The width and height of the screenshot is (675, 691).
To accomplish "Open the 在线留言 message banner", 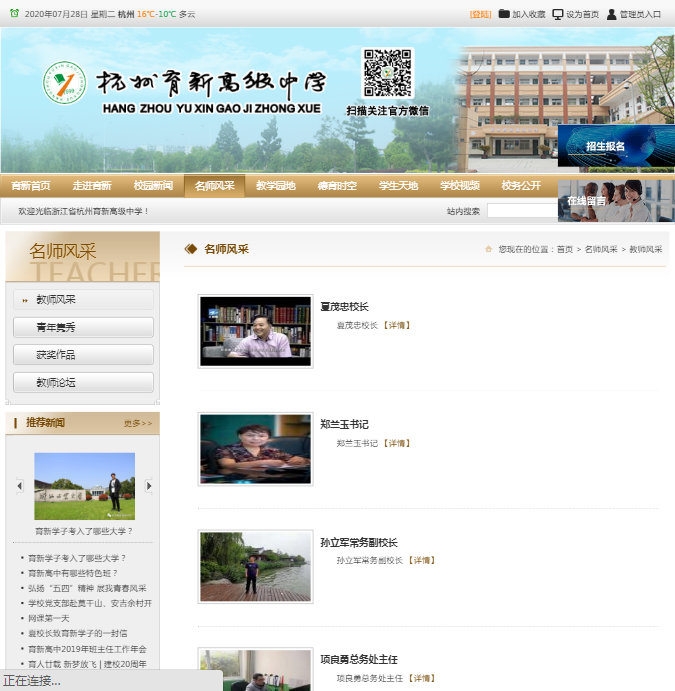I will coord(616,201).
